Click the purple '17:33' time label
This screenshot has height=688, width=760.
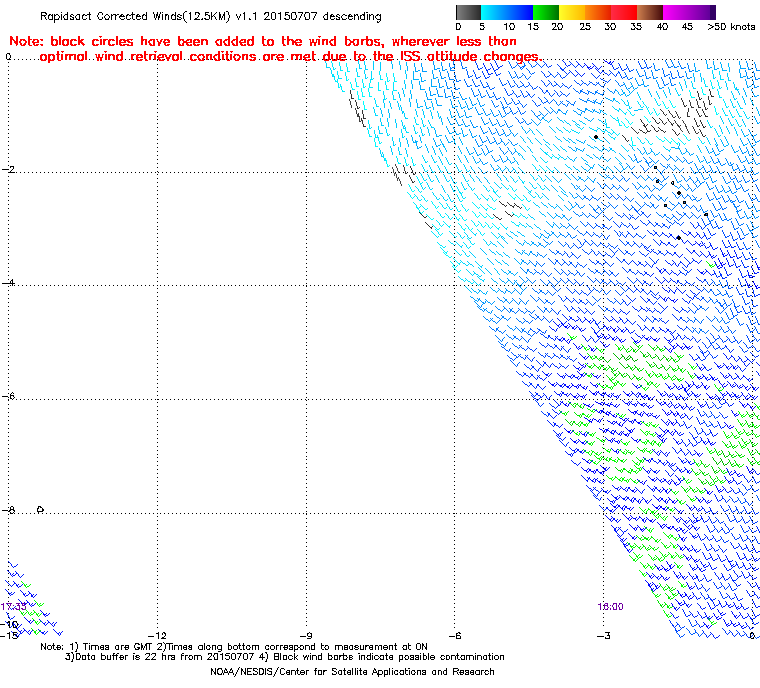pos(14,607)
